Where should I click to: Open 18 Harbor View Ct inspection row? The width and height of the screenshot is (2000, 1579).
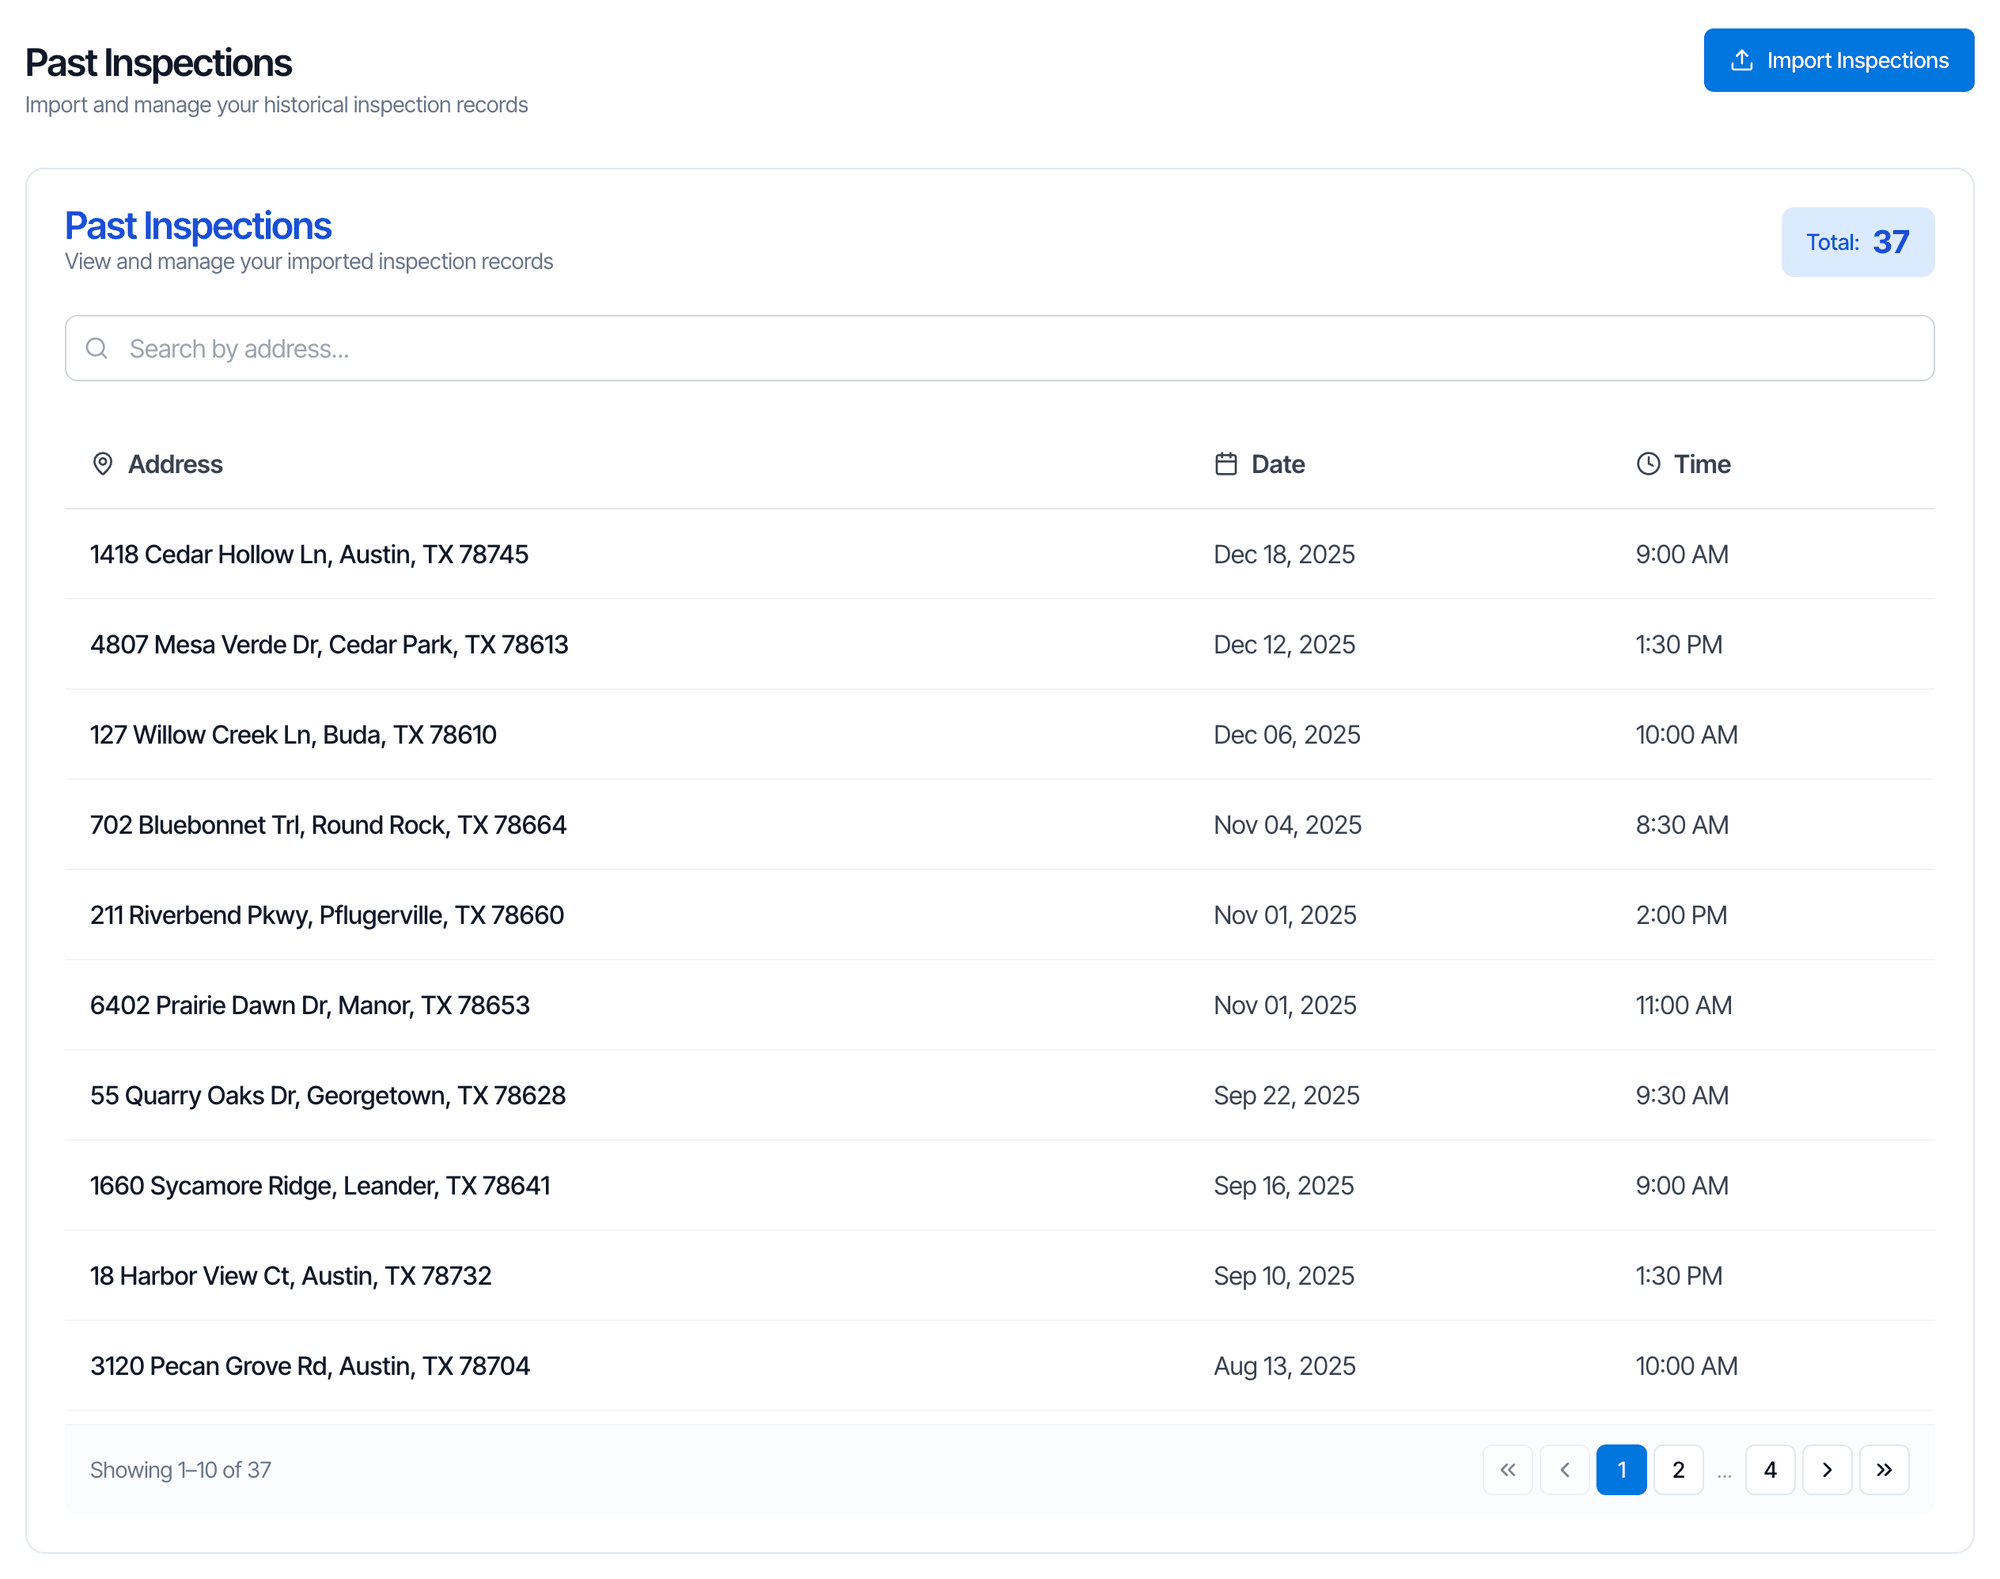[x=999, y=1275]
